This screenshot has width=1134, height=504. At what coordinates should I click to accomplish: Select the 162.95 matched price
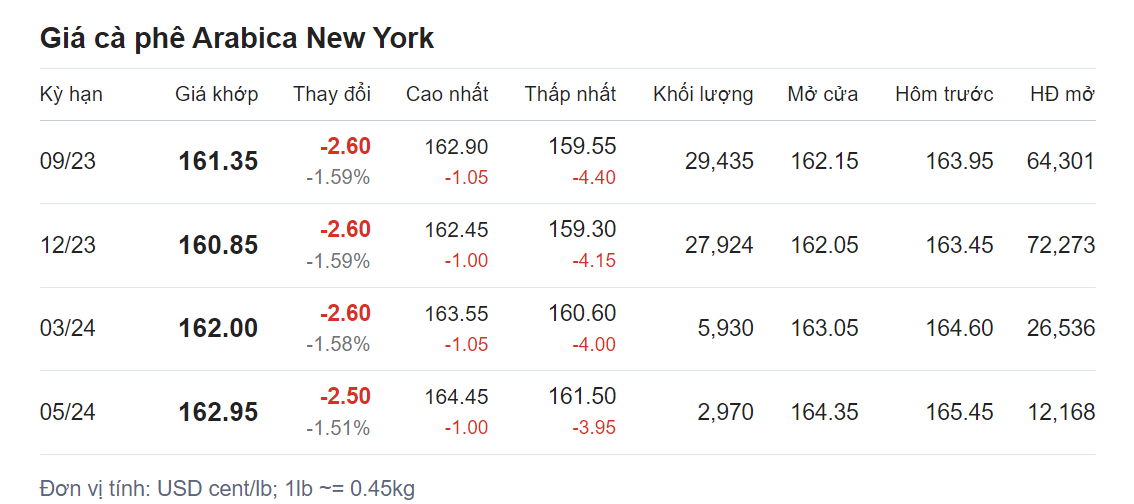tap(218, 412)
